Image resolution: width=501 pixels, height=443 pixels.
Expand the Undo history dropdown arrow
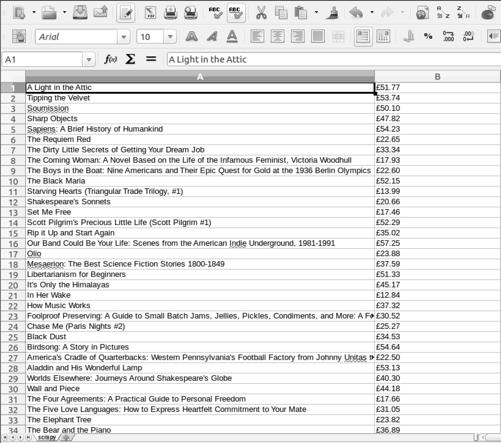pyautogui.click(x=372, y=13)
